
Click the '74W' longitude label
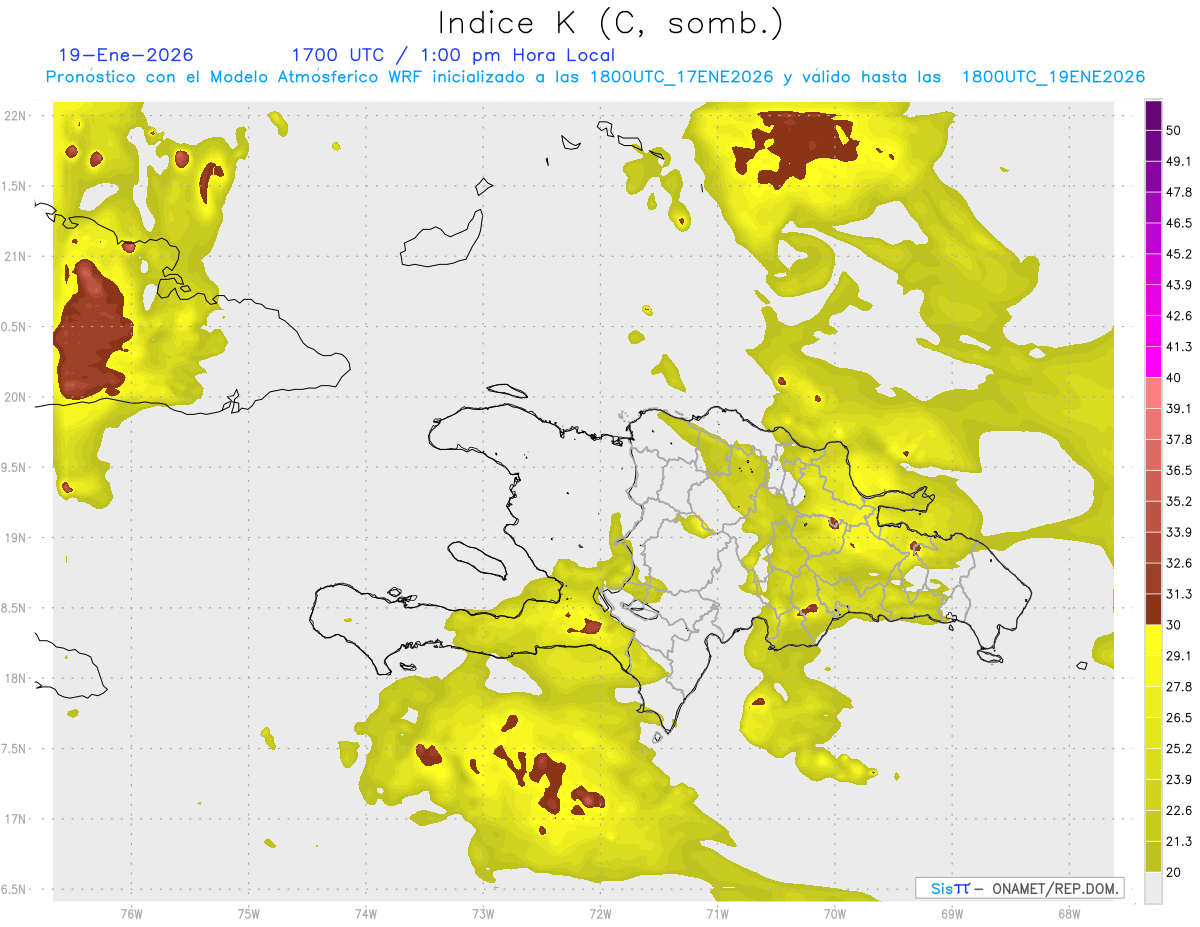[366, 914]
